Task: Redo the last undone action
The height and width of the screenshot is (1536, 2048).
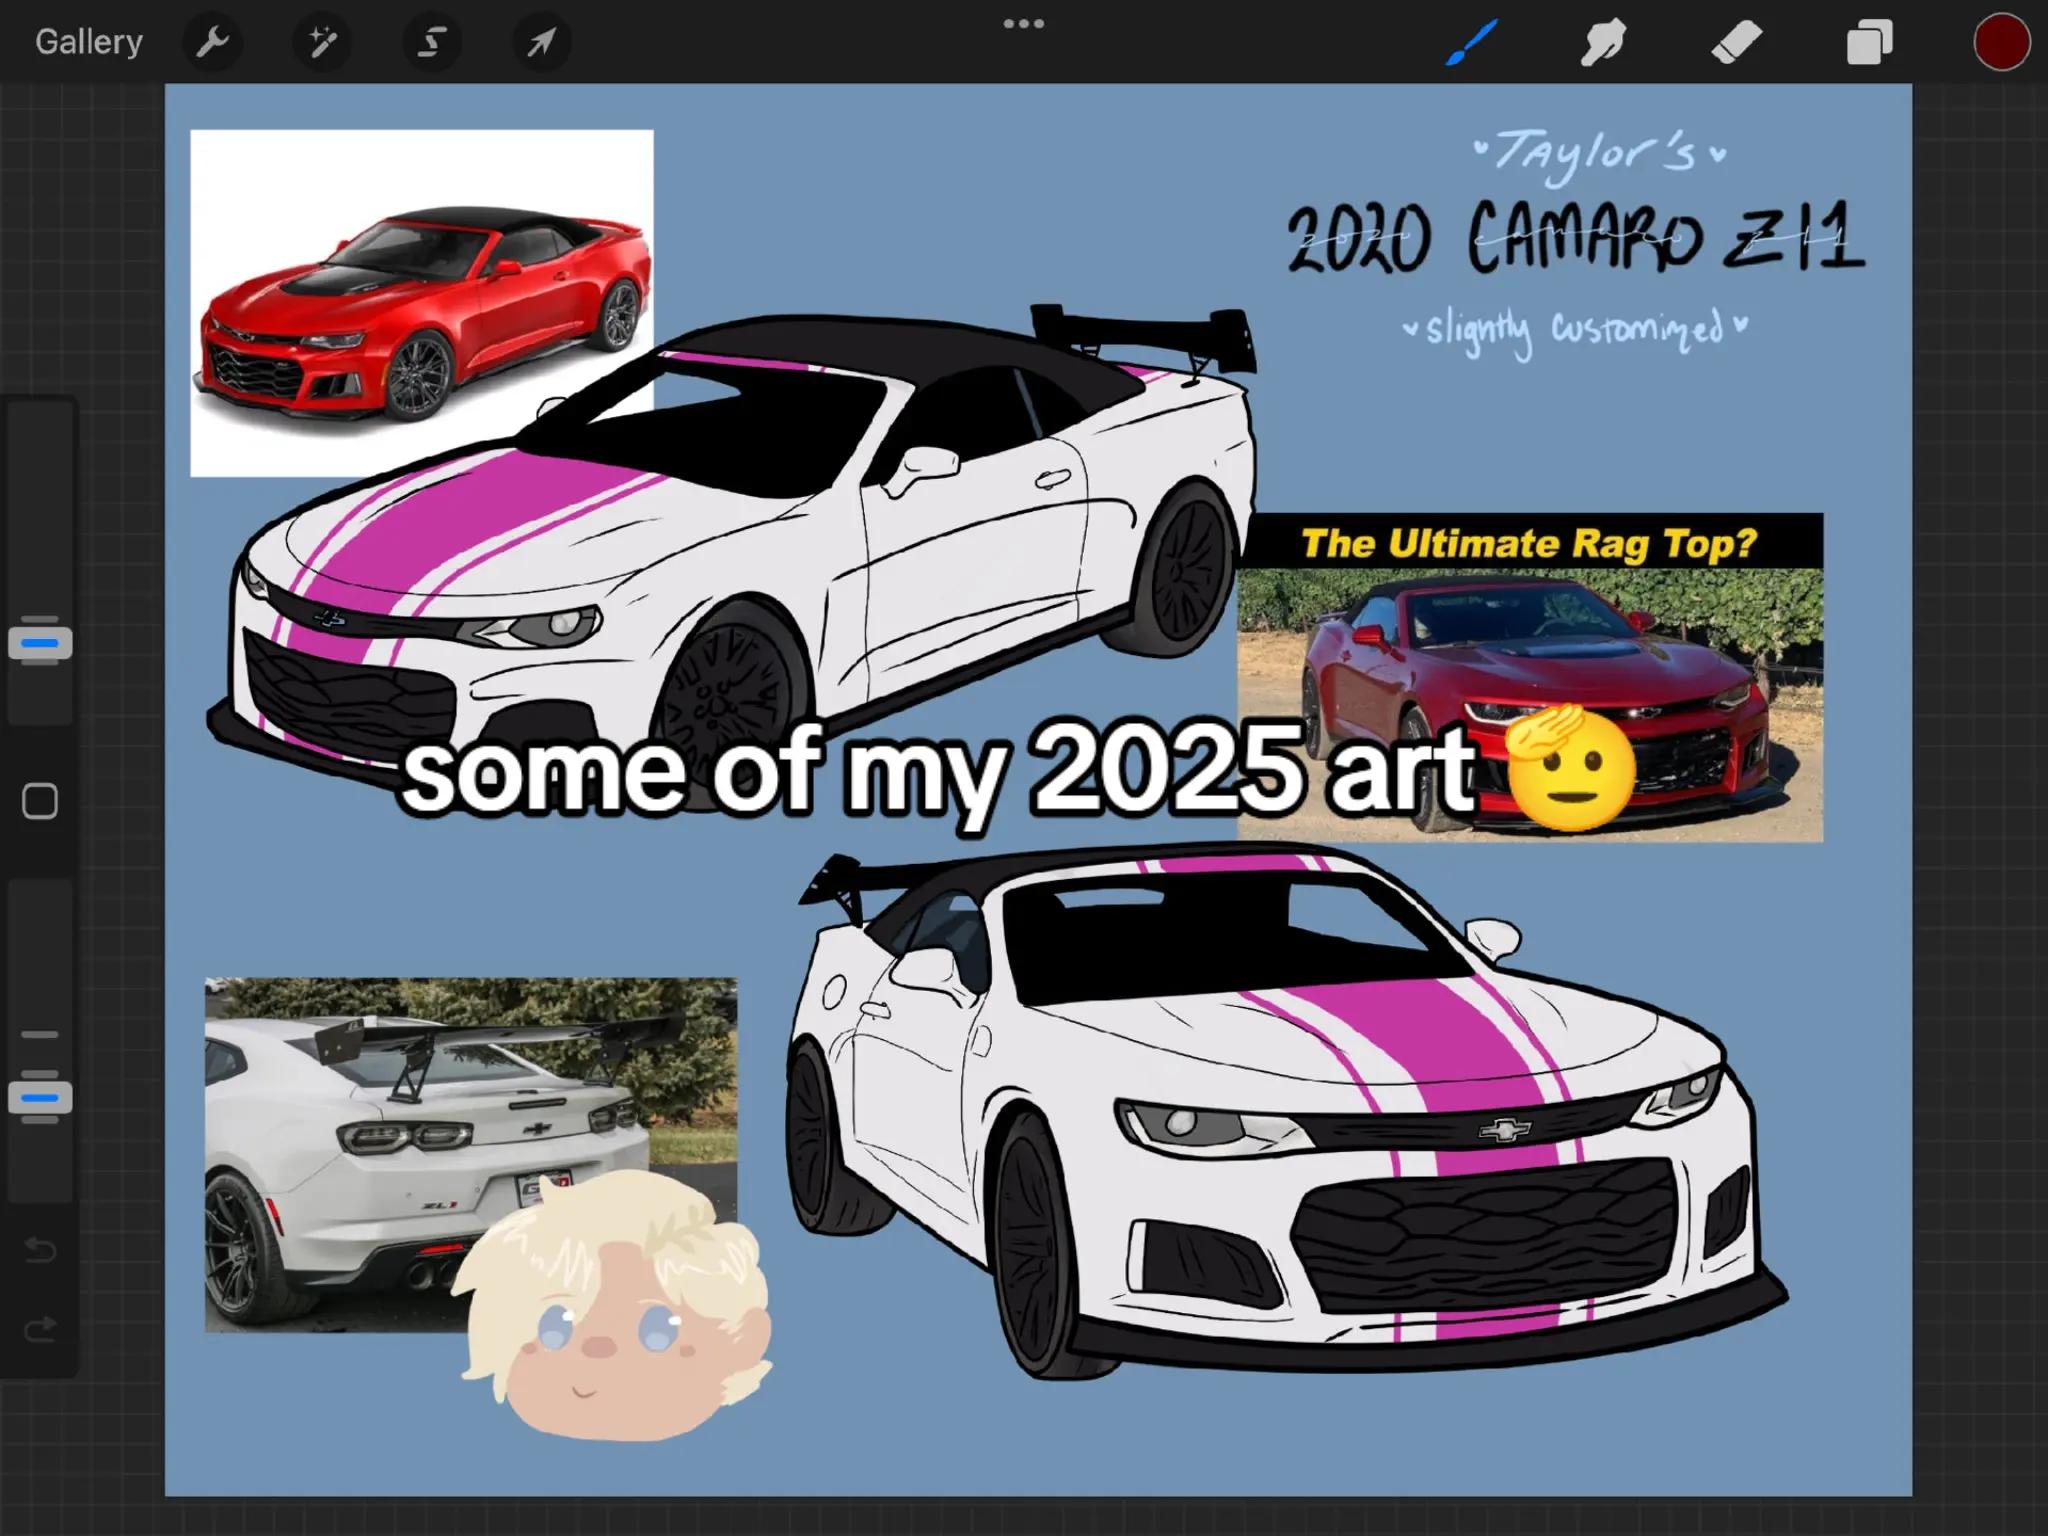Action: (x=40, y=1330)
